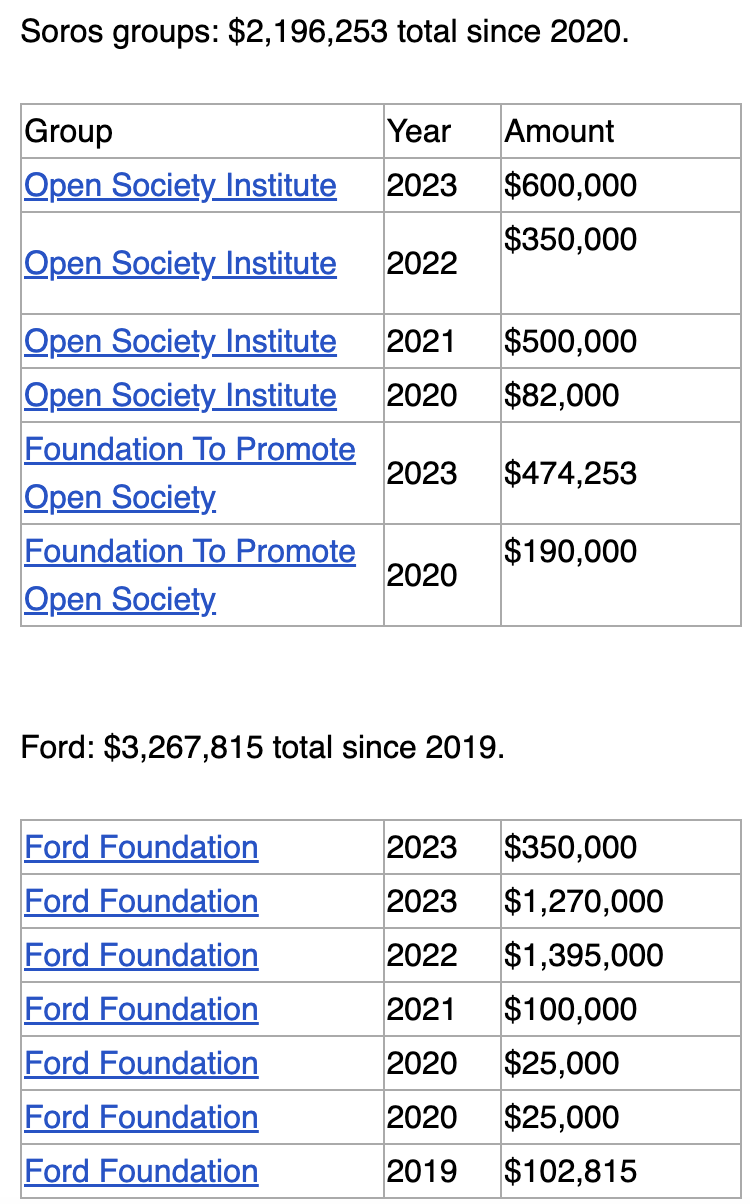750x1204 pixels.
Task: Select the $102,815 amount cell
Action: tap(570, 1171)
